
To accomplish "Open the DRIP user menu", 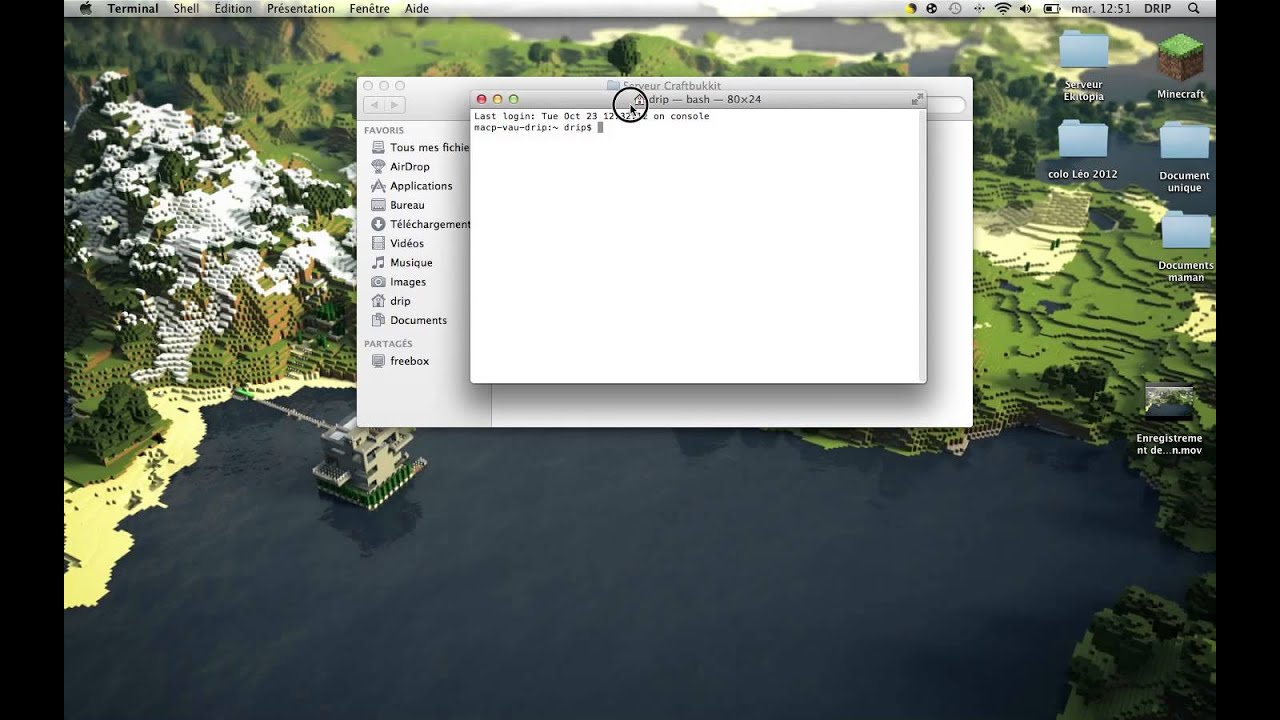I will click(x=1157, y=8).
